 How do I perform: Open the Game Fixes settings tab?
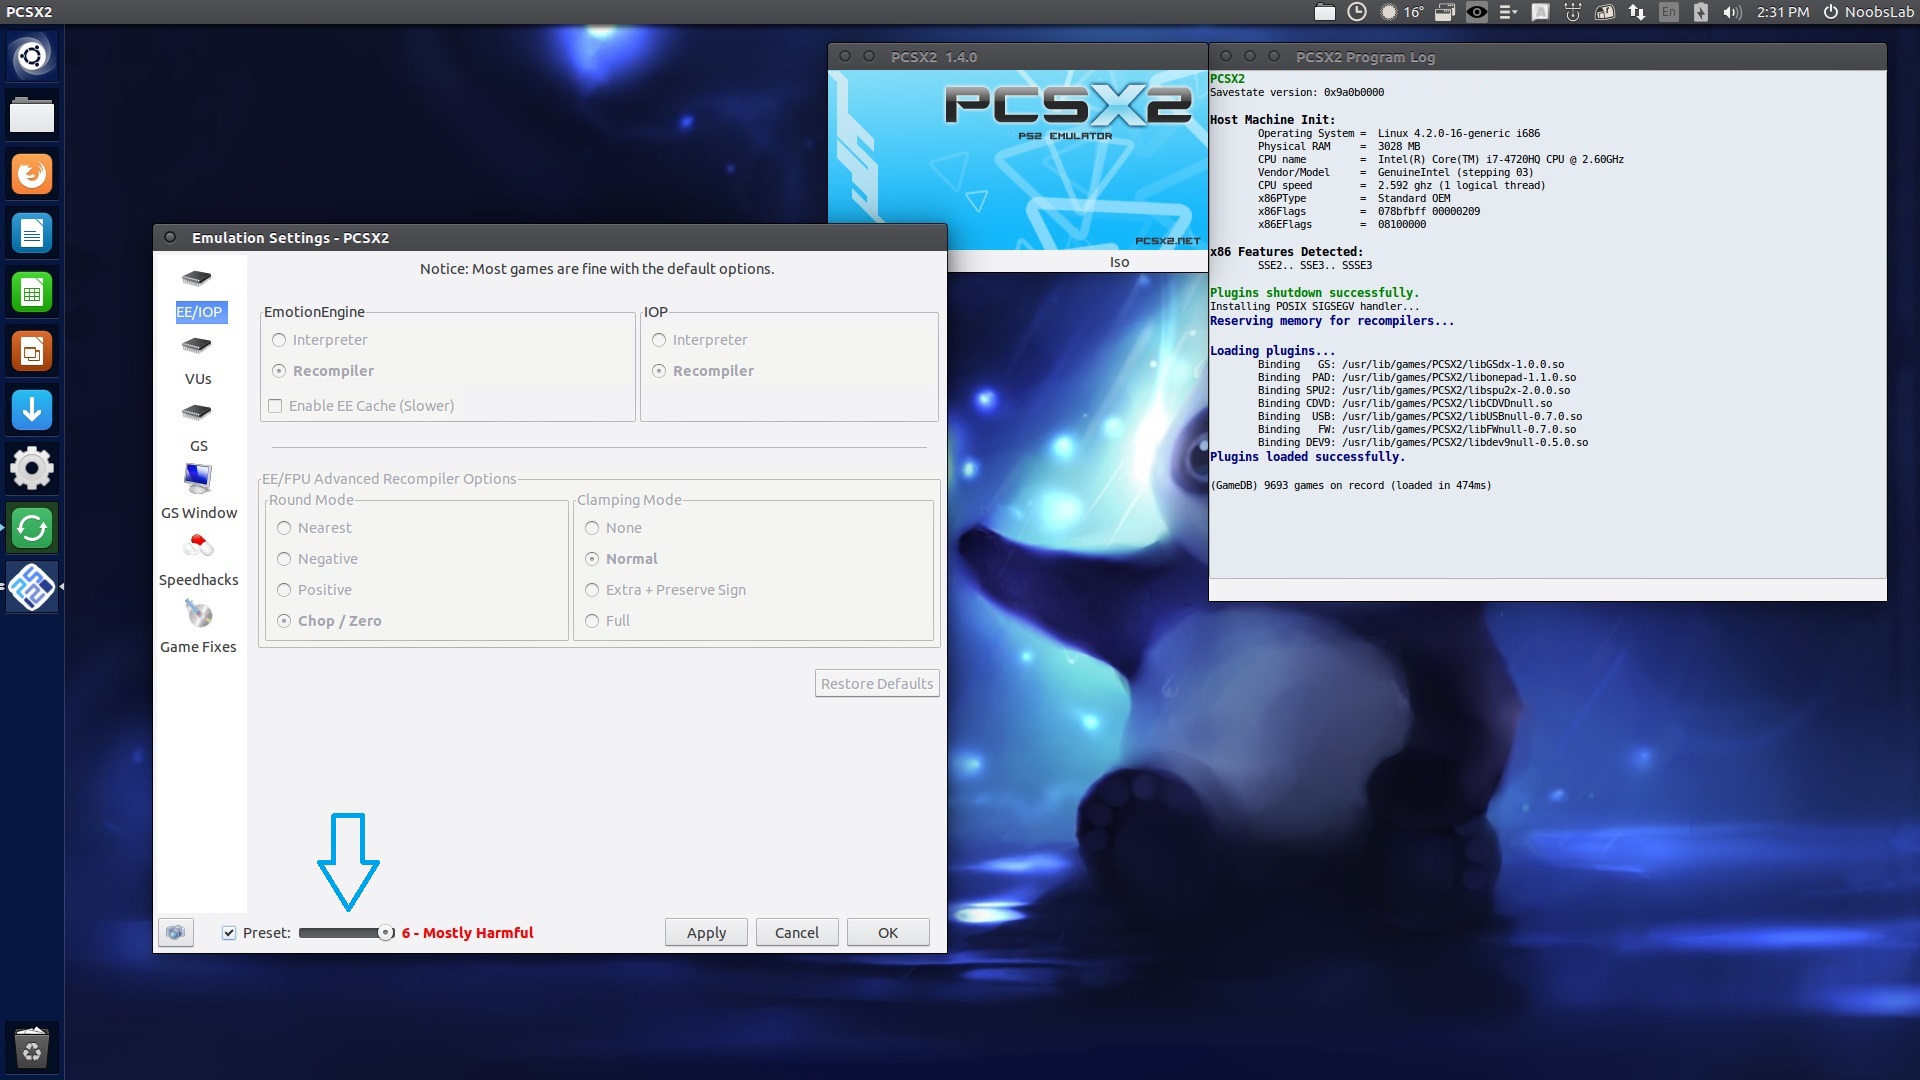point(198,647)
